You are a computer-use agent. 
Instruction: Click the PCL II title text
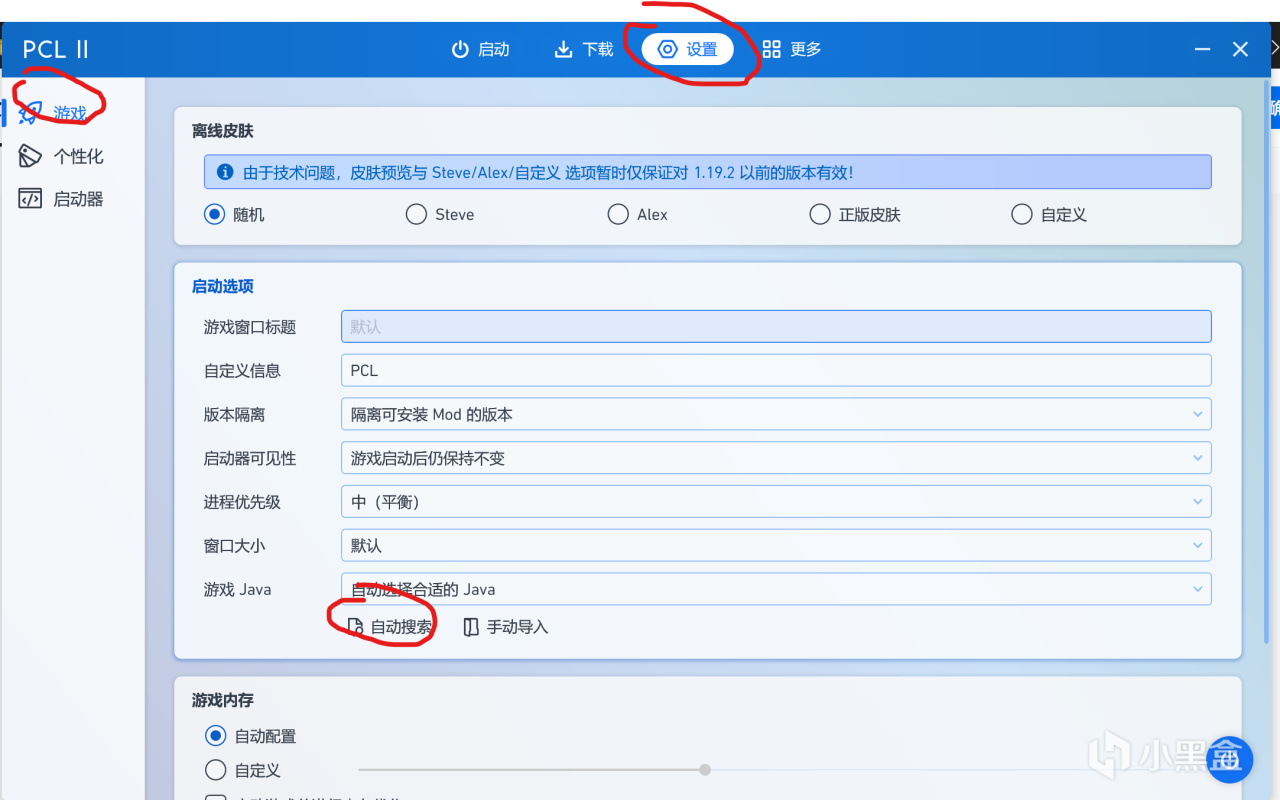[x=56, y=50]
